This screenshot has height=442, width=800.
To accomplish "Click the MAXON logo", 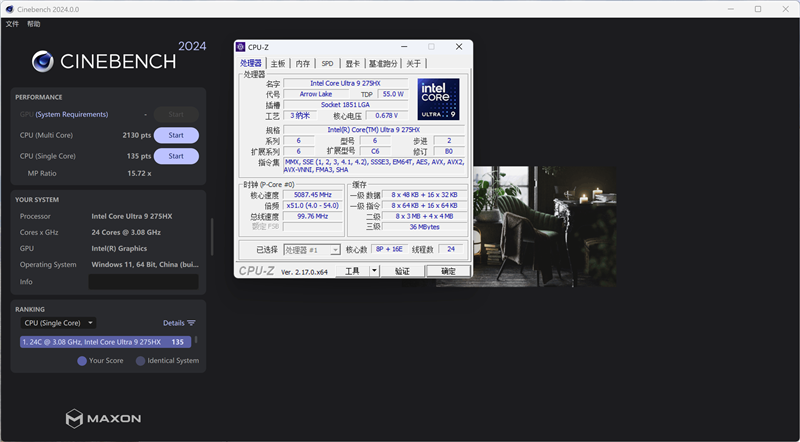I will pos(104,419).
